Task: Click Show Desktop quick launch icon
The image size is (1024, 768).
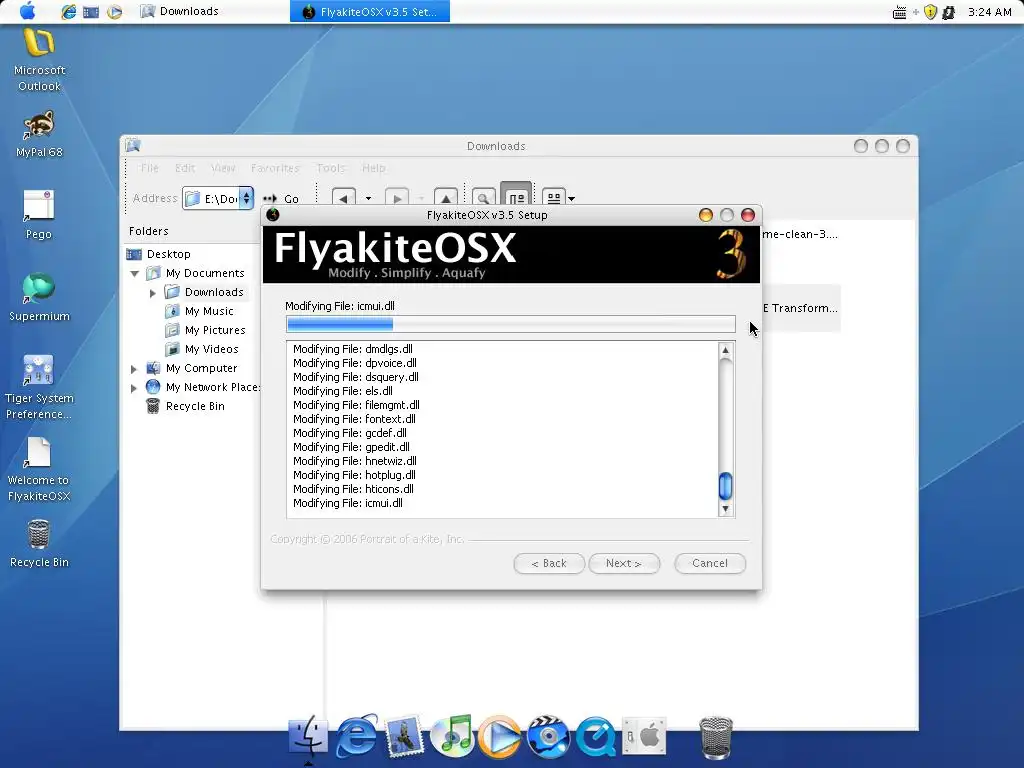Action: (91, 12)
